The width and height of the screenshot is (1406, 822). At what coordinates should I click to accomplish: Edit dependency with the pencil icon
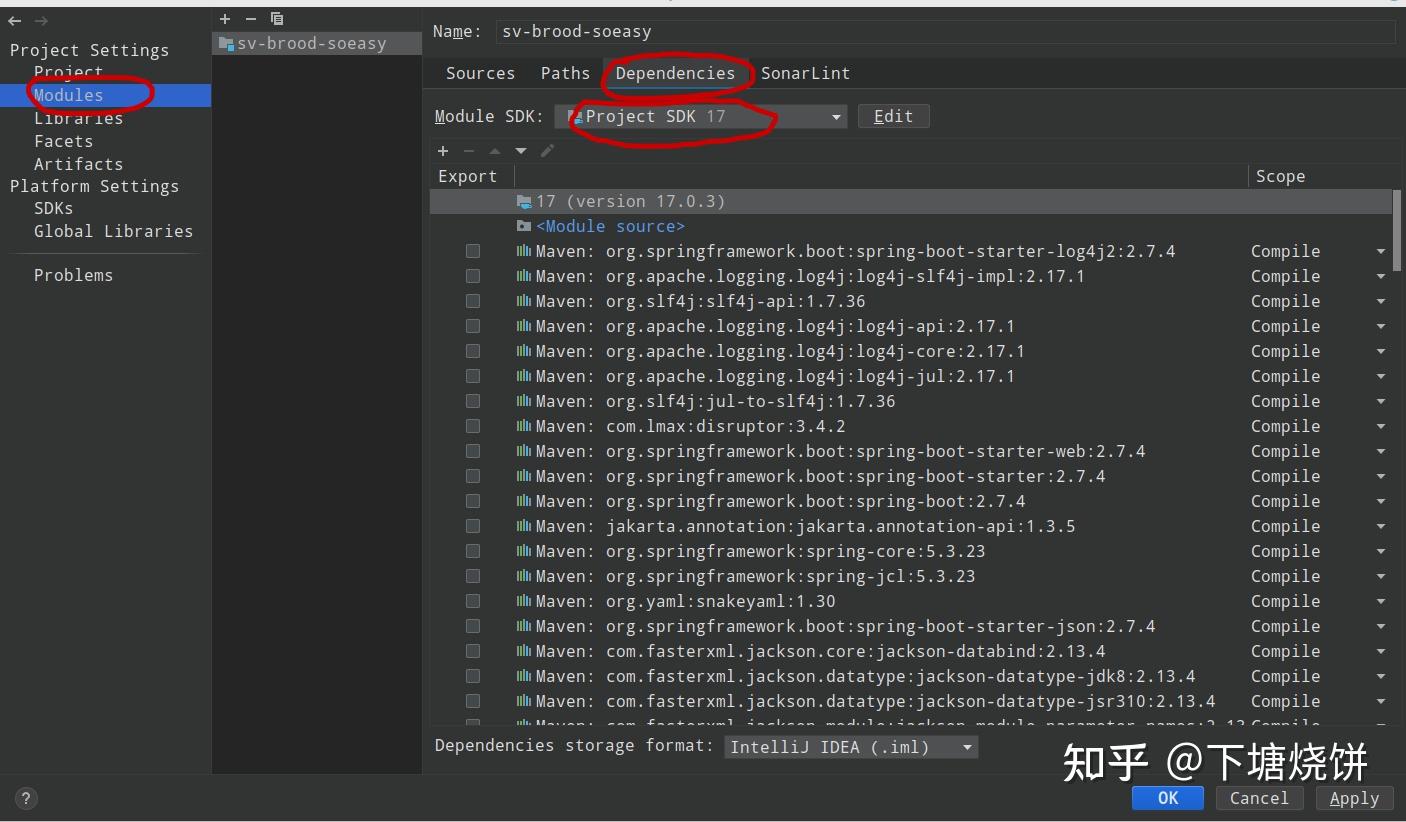546,151
